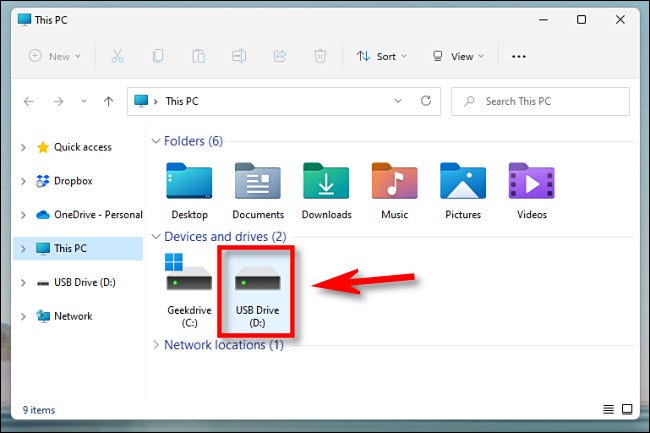650x433 pixels.
Task: Select USB Drive (D:) in sidebar
Action: (x=76, y=283)
